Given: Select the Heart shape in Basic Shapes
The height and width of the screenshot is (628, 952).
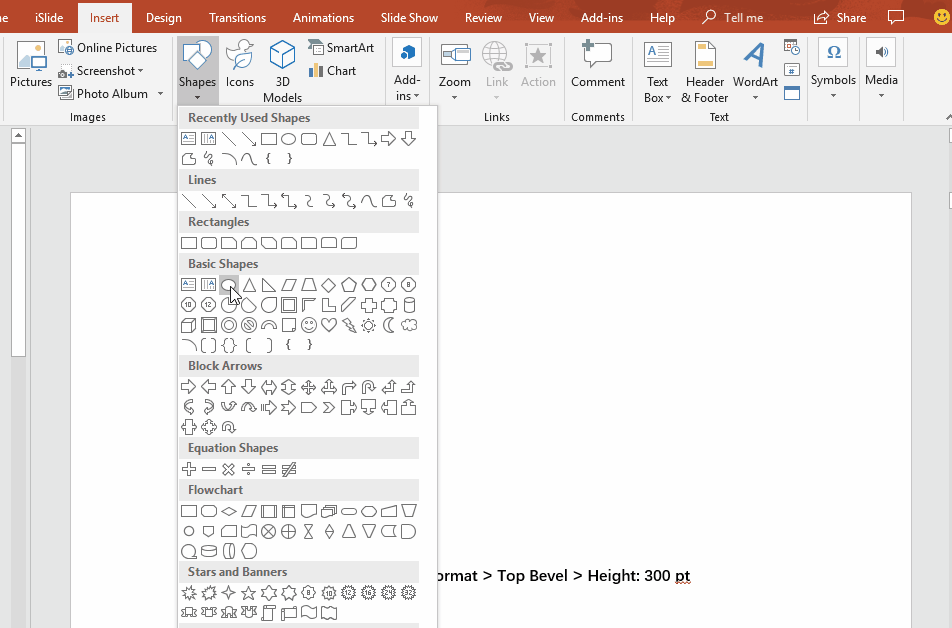Looking at the screenshot, I should (328, 325).
